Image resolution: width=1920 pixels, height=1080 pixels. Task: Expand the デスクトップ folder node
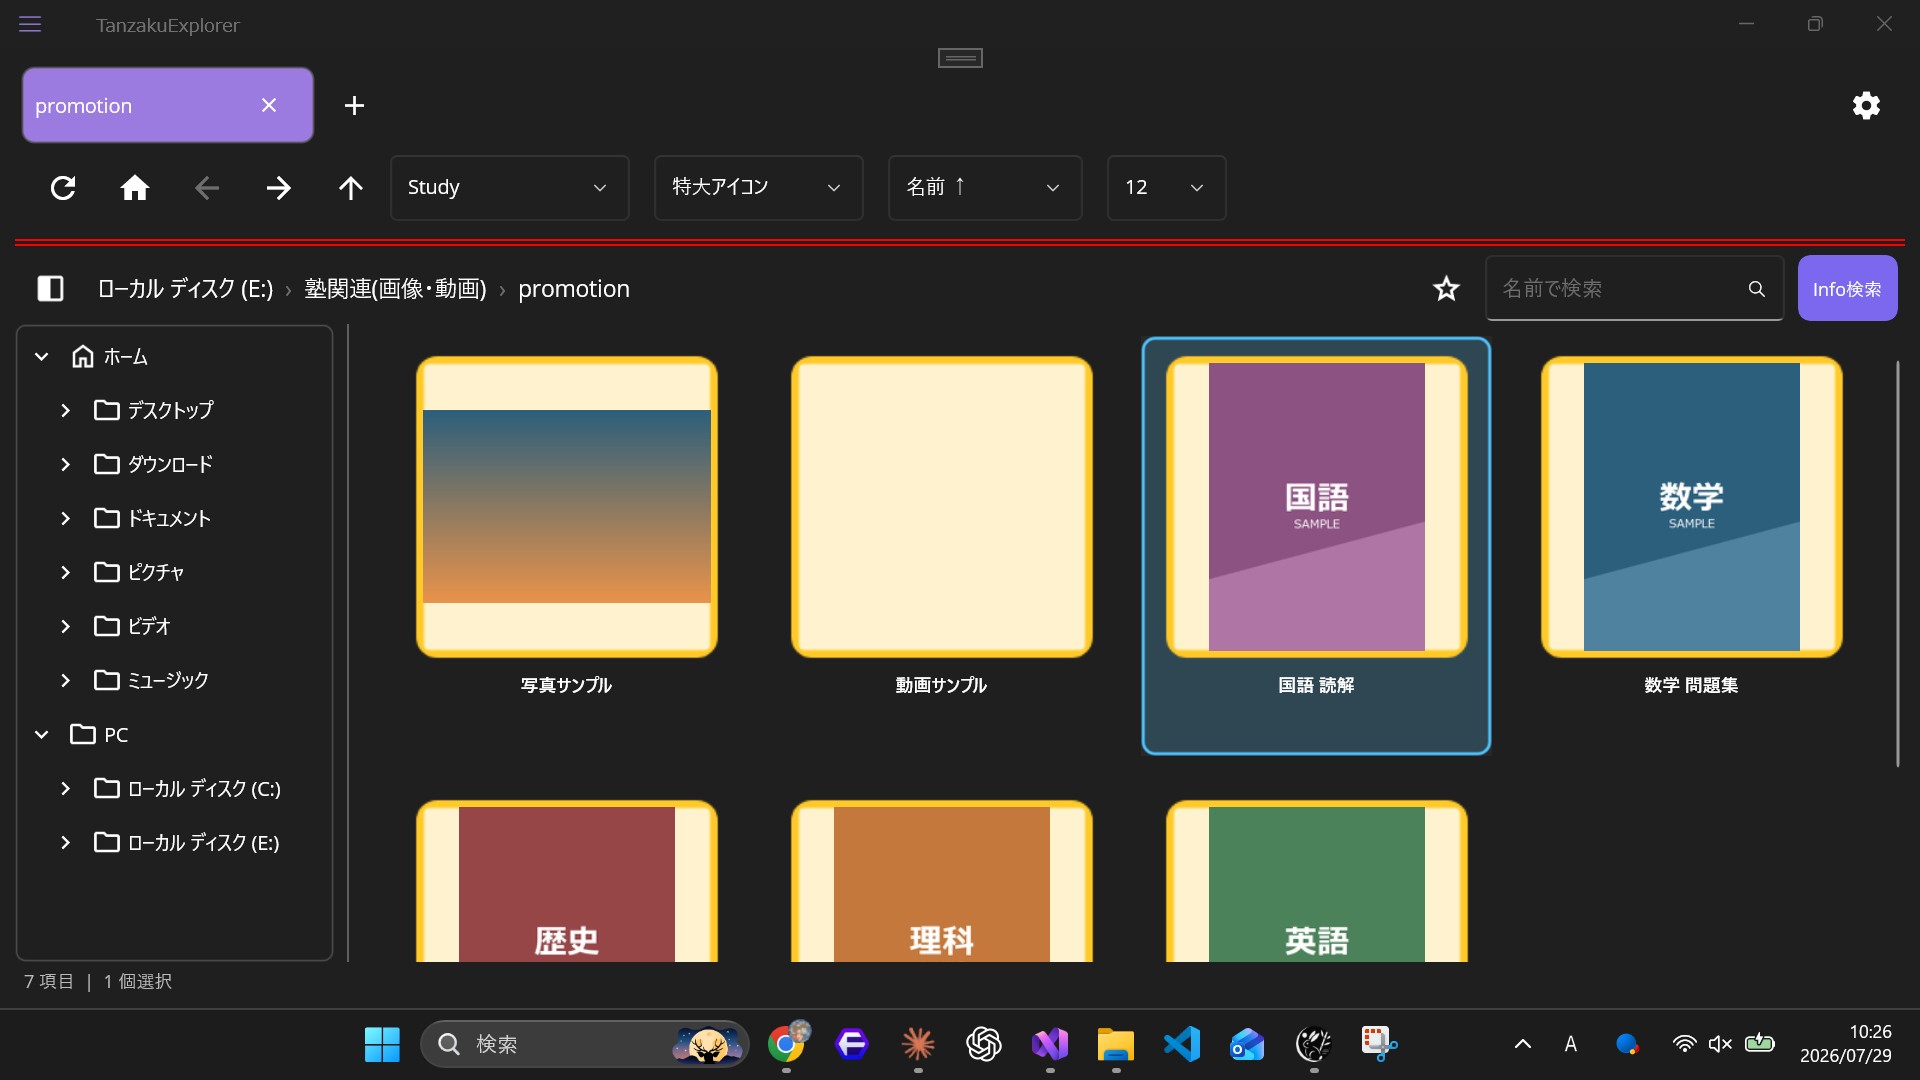[x=66, y=410]
